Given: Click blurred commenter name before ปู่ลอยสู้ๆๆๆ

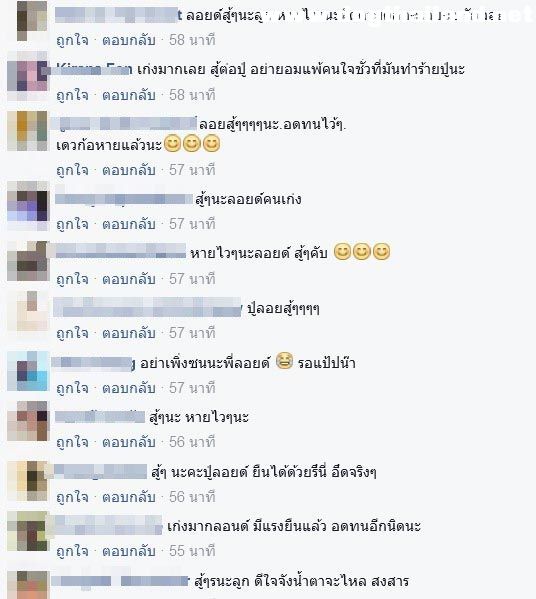Looking at the screenshot, I should tap(148, 308).
